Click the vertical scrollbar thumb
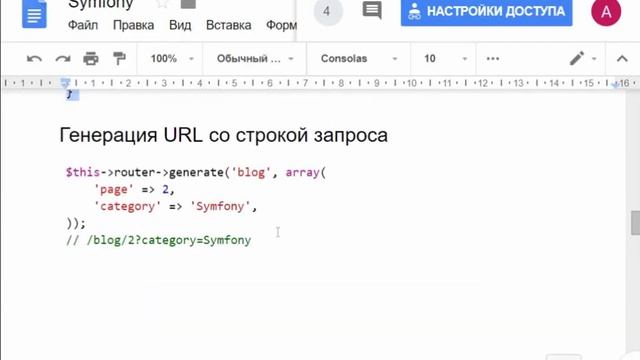640x360 pixels. (x=635, y=223)
